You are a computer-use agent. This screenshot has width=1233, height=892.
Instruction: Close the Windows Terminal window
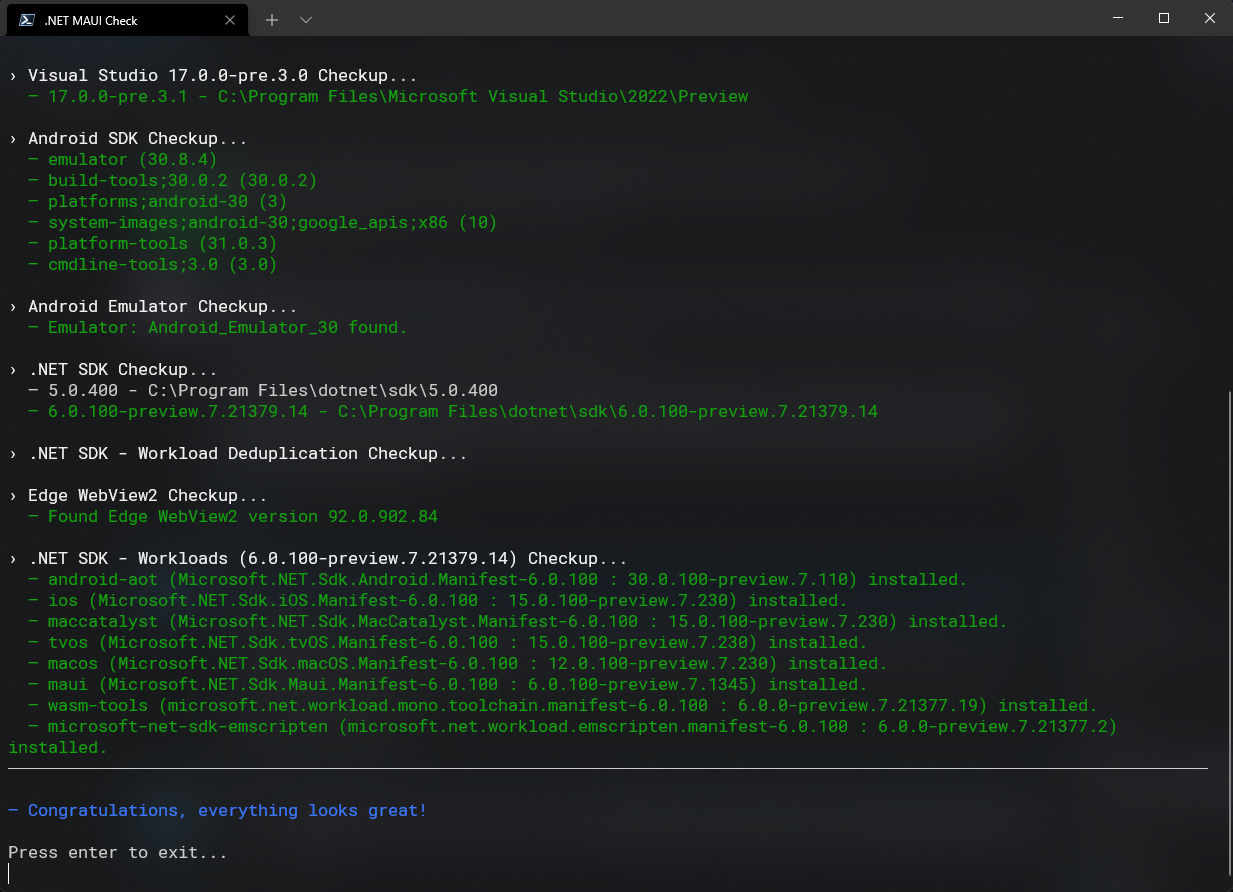click(1210, 18)
